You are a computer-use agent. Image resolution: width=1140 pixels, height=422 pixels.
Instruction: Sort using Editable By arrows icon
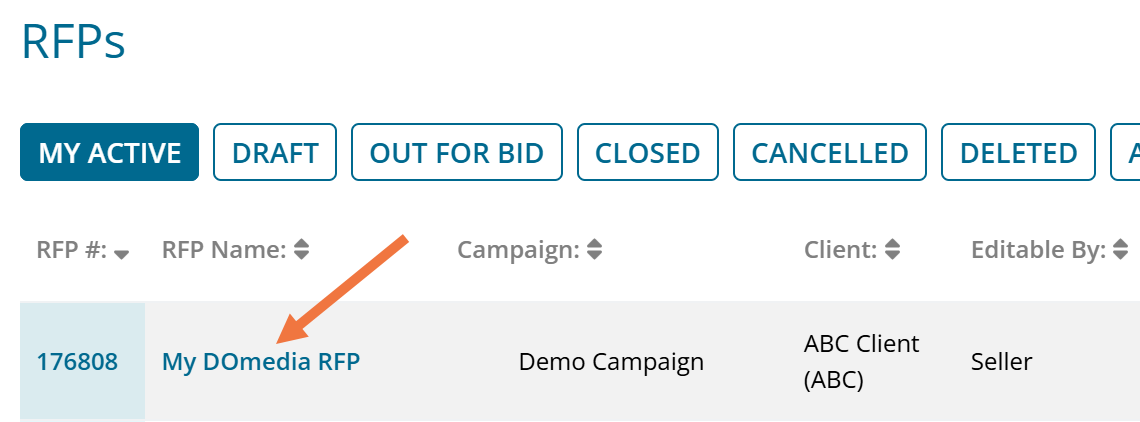point(1121,250)
